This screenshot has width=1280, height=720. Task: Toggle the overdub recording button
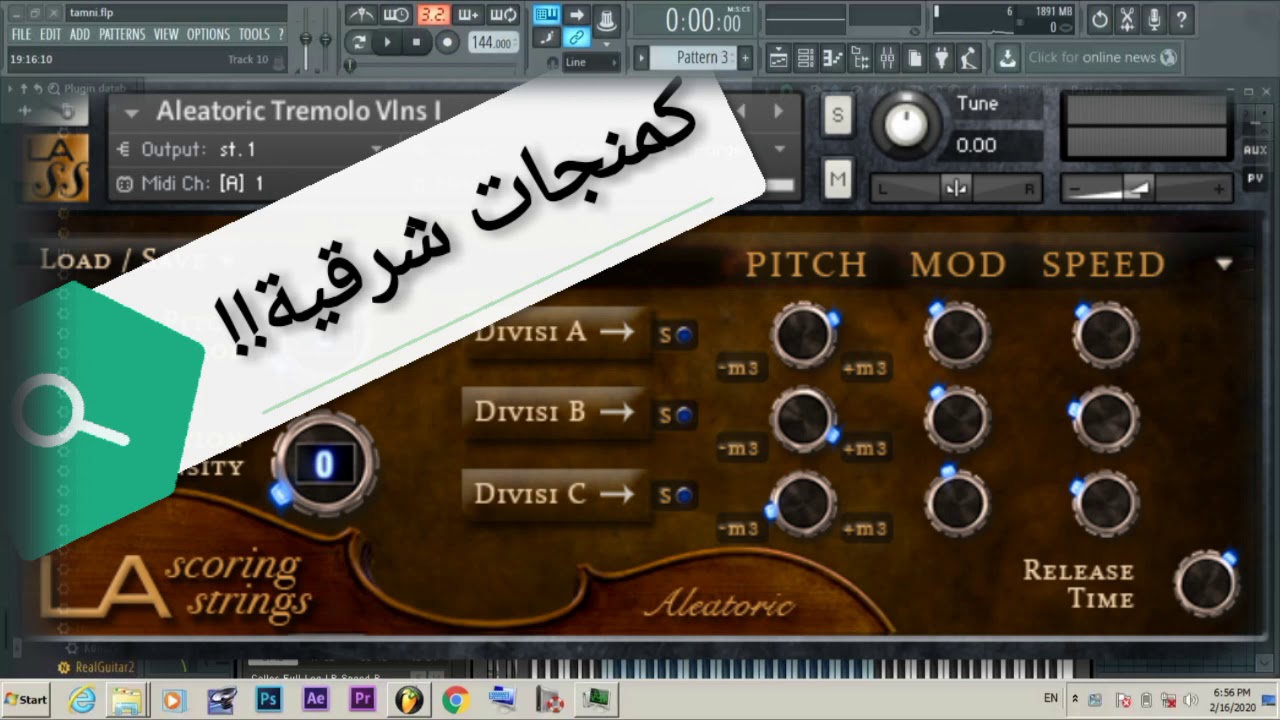pyautogui.click(x=468, y=15)
